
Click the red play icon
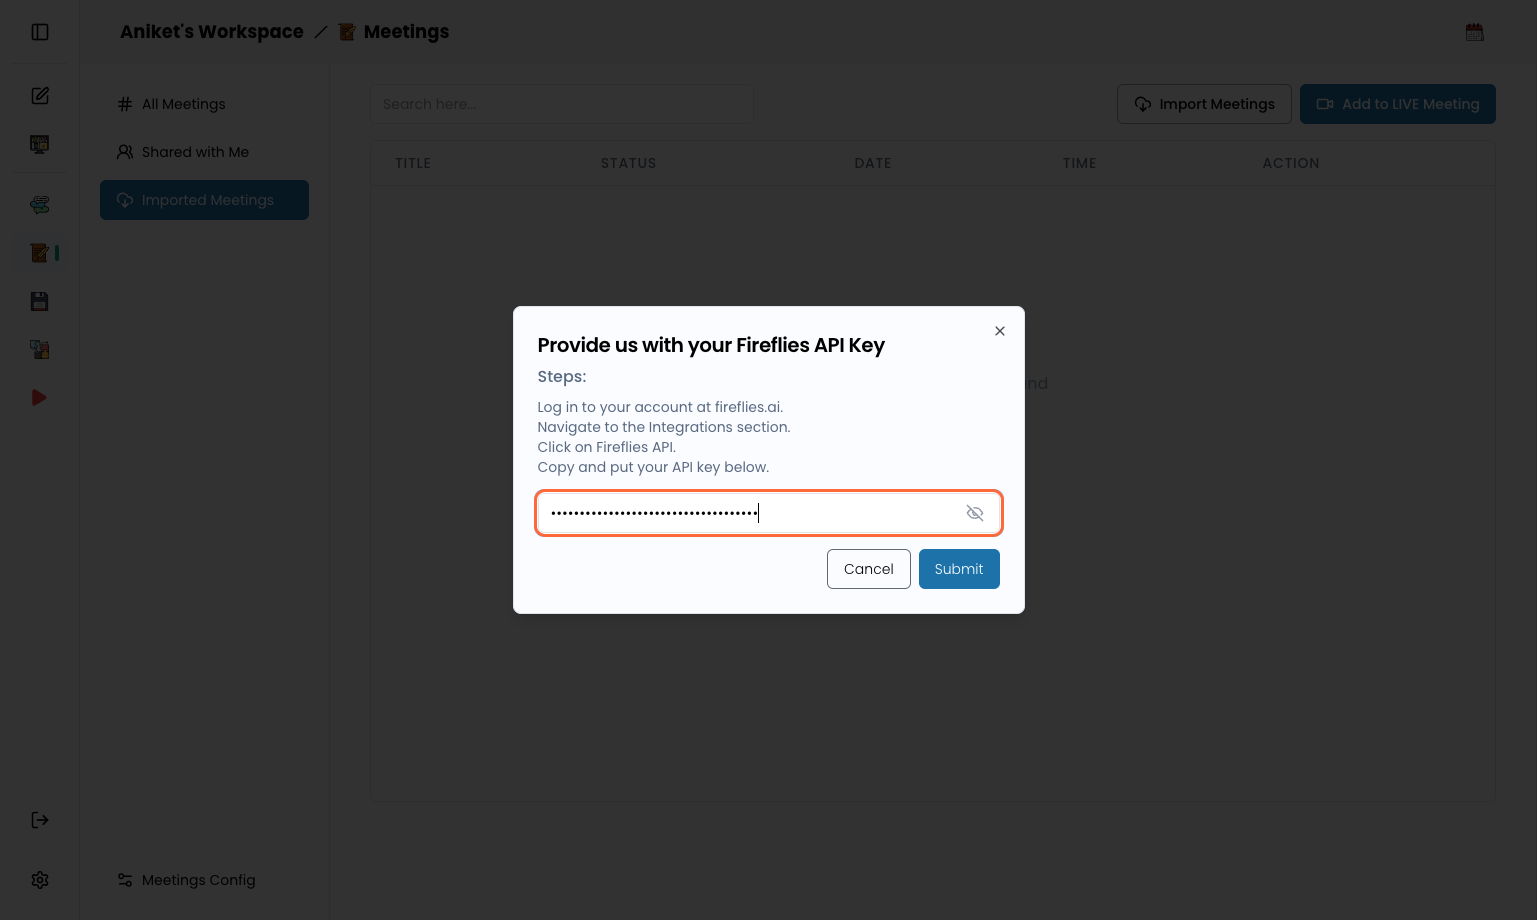[x=40, y=398]
